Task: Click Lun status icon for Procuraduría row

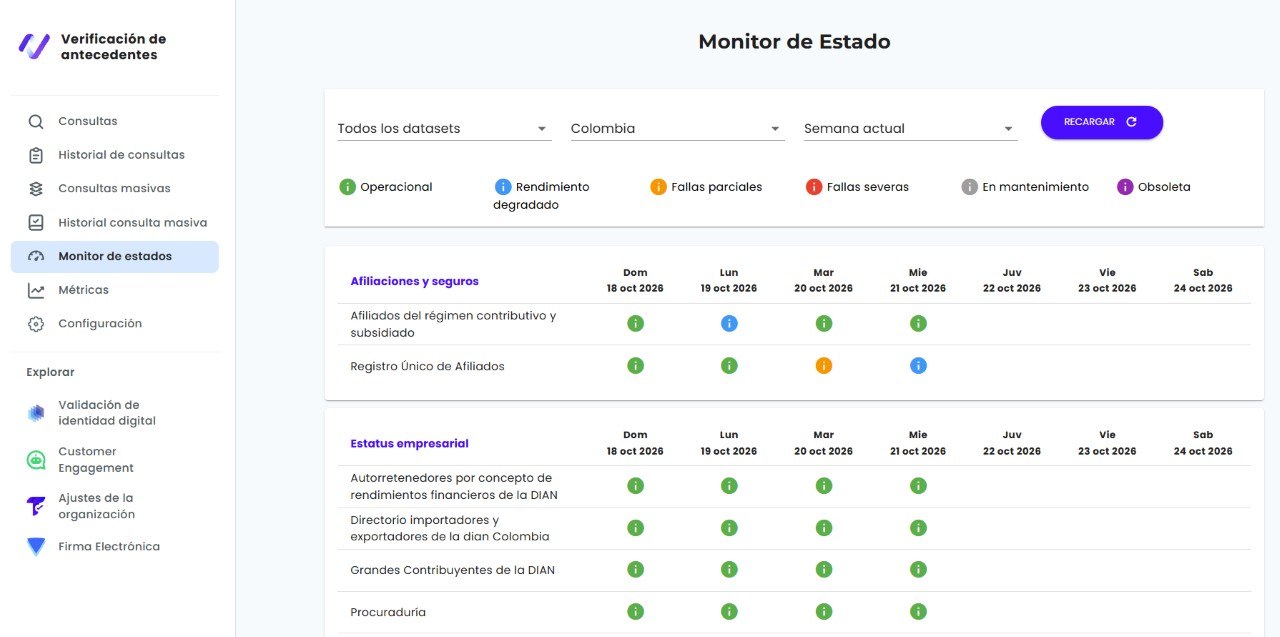Action: click(729, 612)
